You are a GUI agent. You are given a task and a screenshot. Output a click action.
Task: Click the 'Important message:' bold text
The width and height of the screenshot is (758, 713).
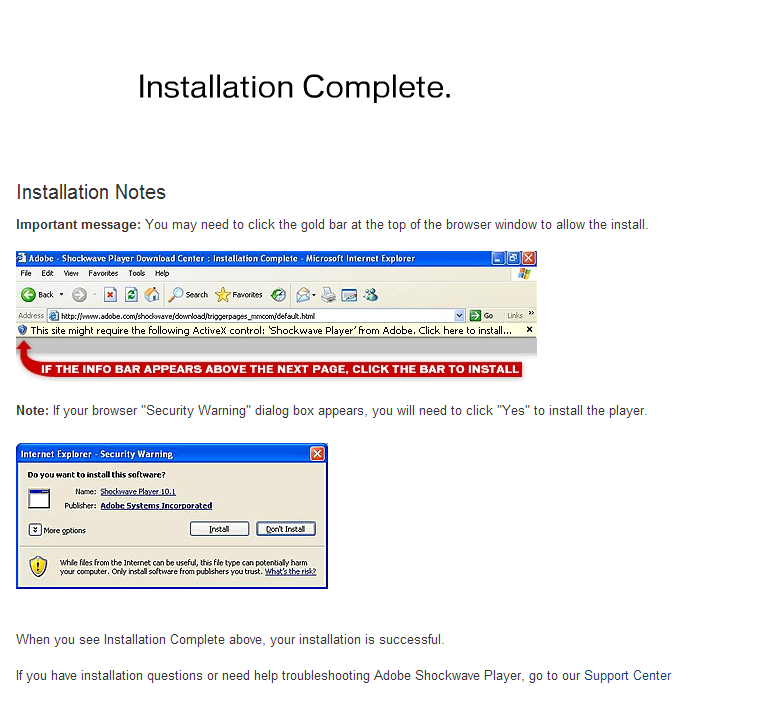[78, 225]
